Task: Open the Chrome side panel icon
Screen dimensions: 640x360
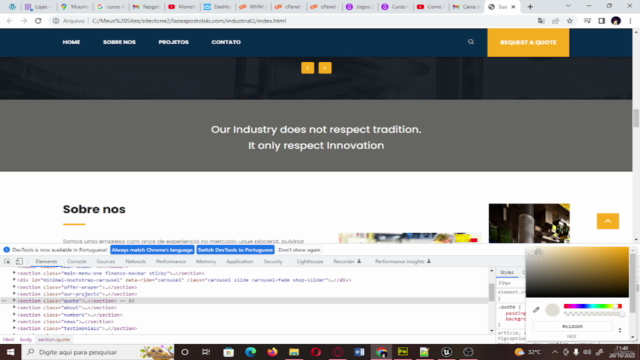Action: pyautogui.click(x=602, y=21)
